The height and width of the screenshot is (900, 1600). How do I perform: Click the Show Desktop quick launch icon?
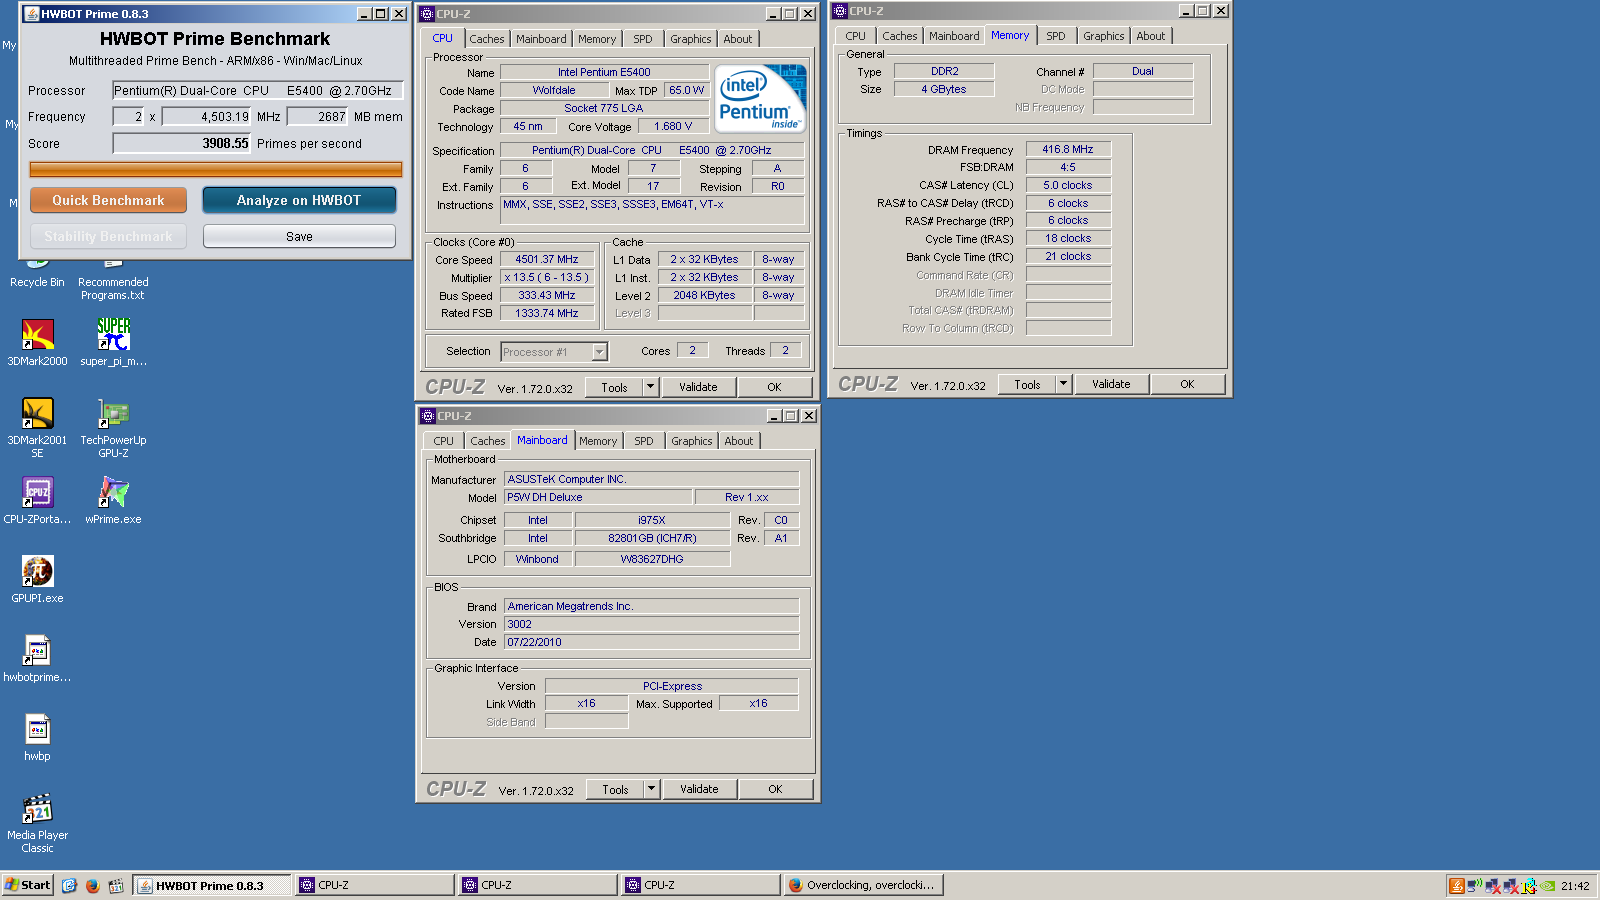69,885
